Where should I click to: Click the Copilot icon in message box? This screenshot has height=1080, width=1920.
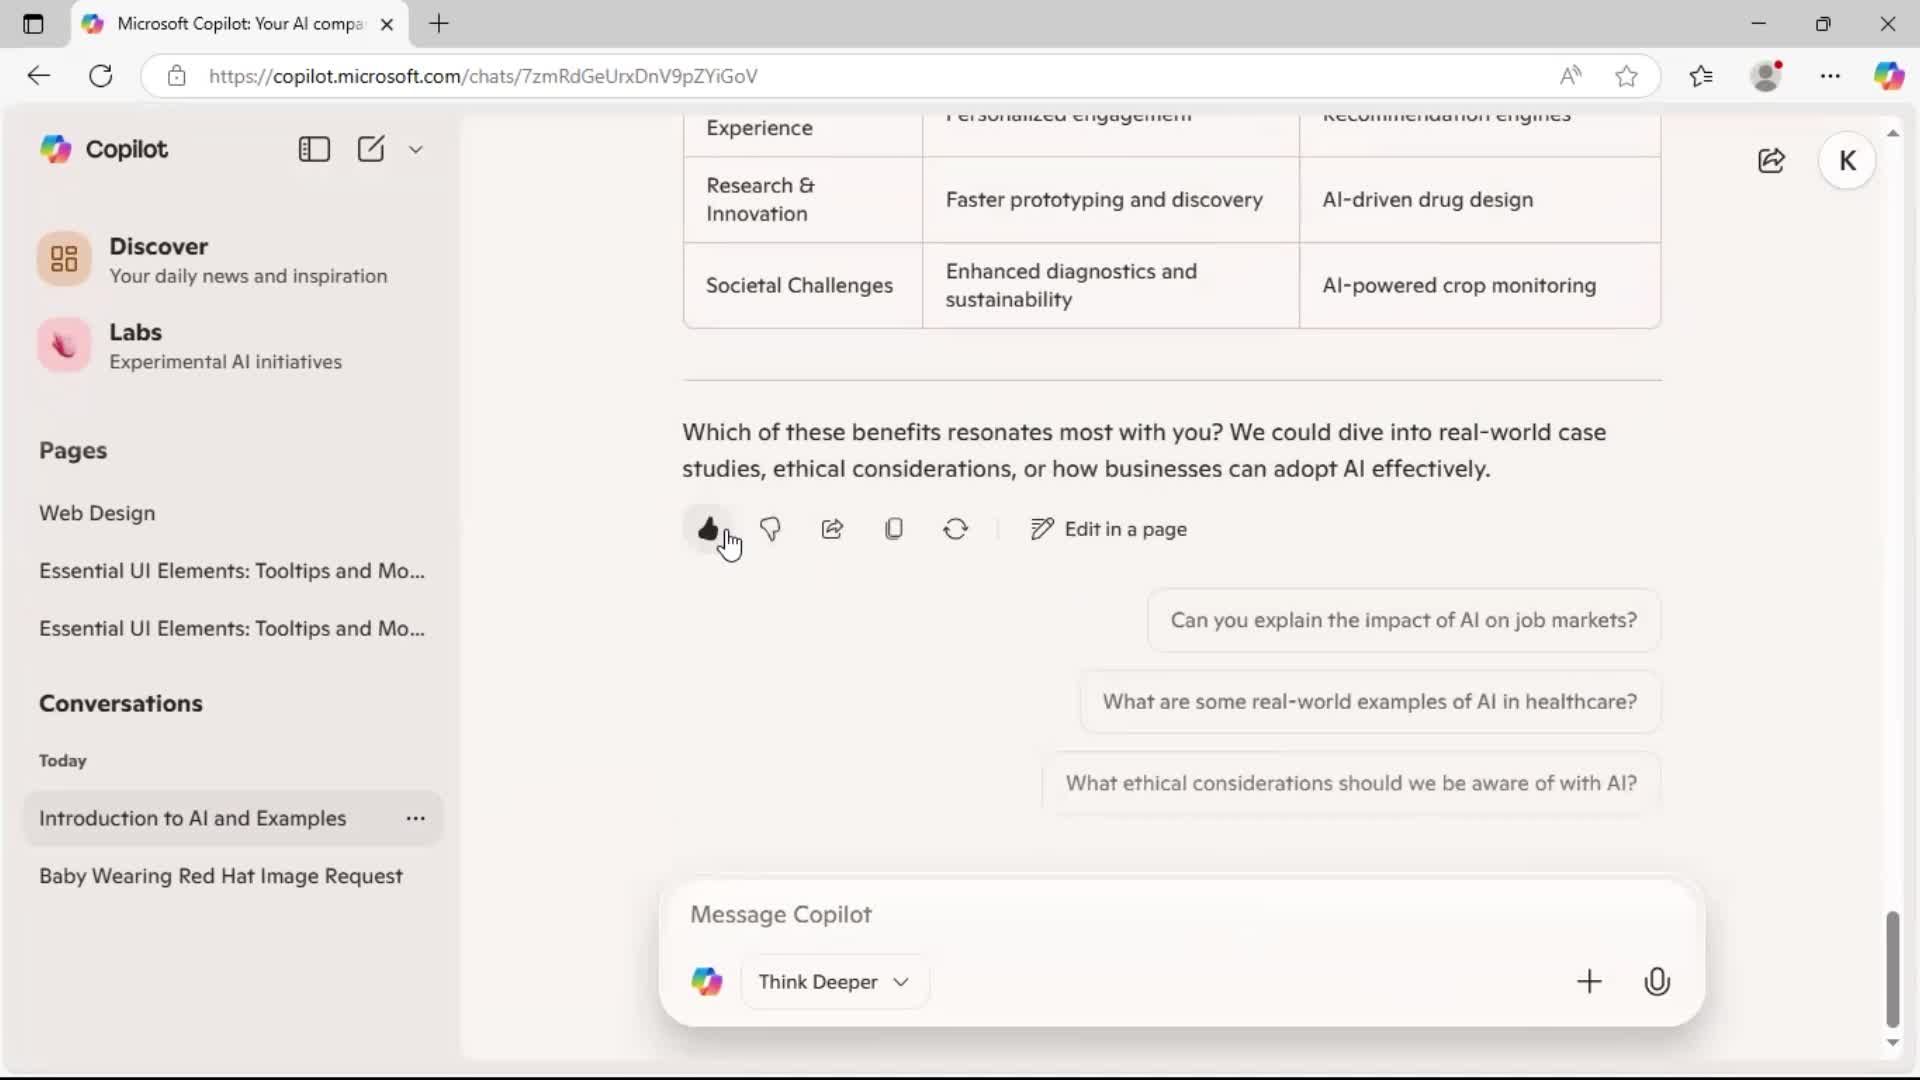pyautogui.click(x=707, y=982)
